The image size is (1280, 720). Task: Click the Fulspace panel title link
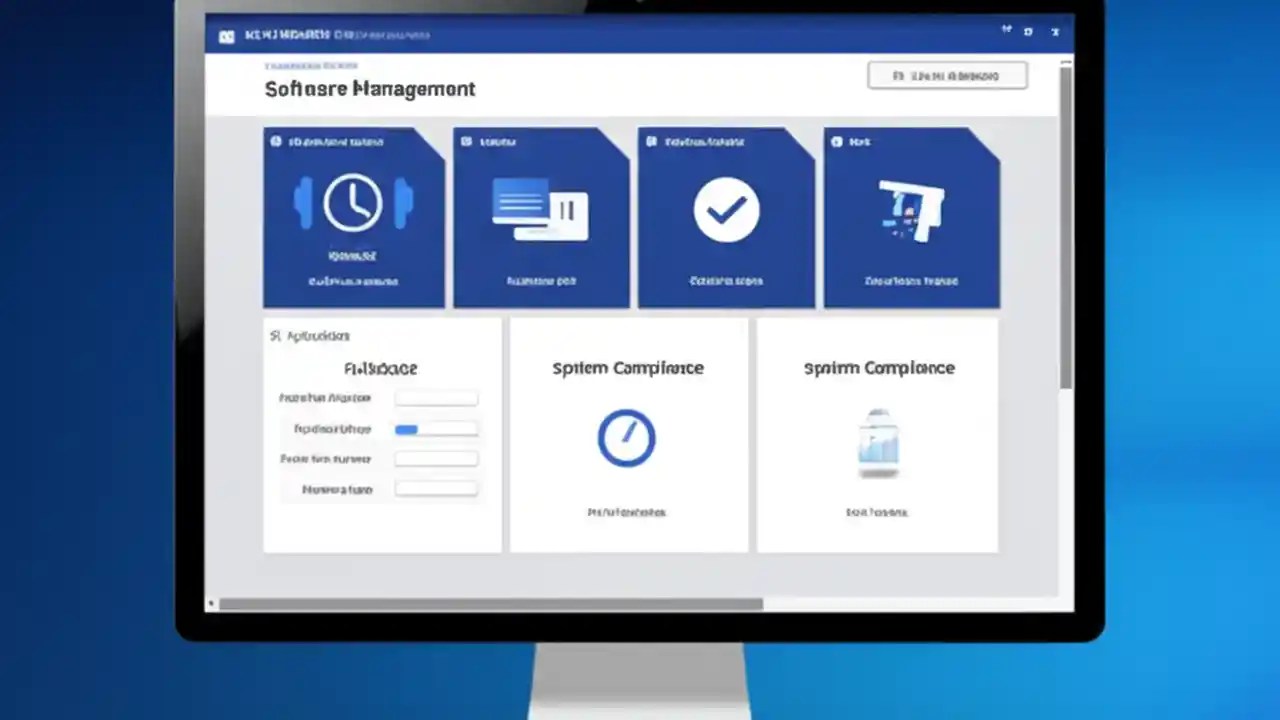point(380,368)
